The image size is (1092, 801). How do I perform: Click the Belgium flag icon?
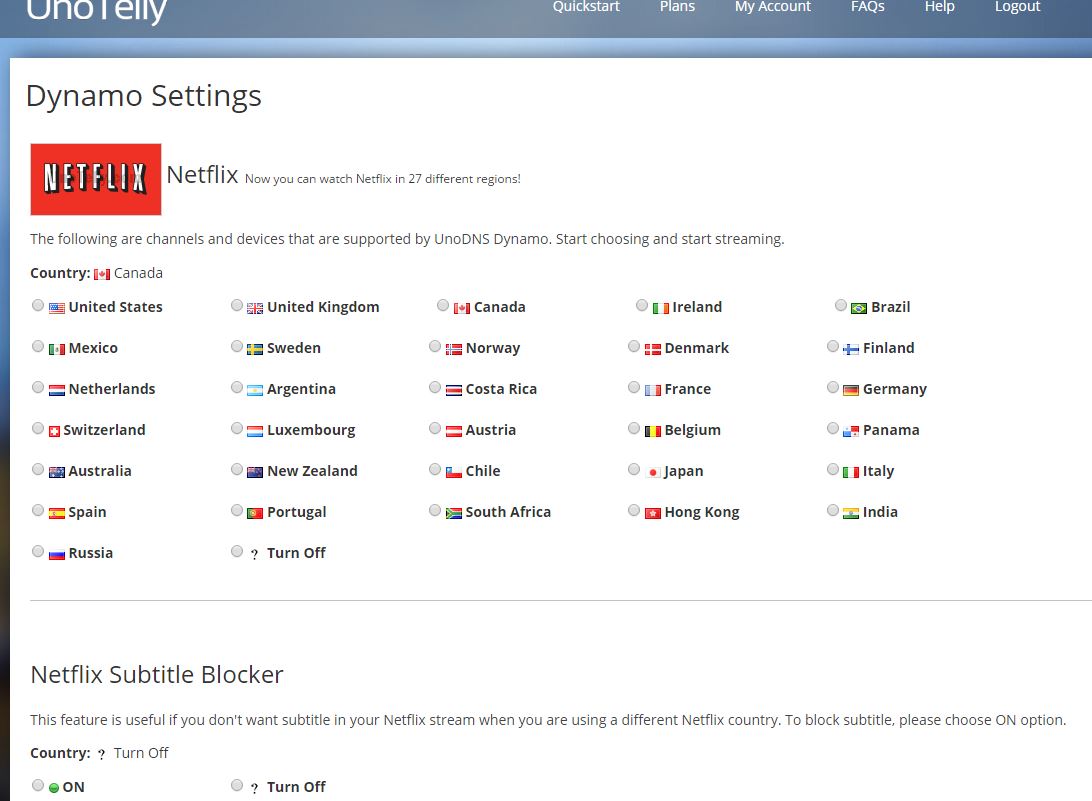653,431
